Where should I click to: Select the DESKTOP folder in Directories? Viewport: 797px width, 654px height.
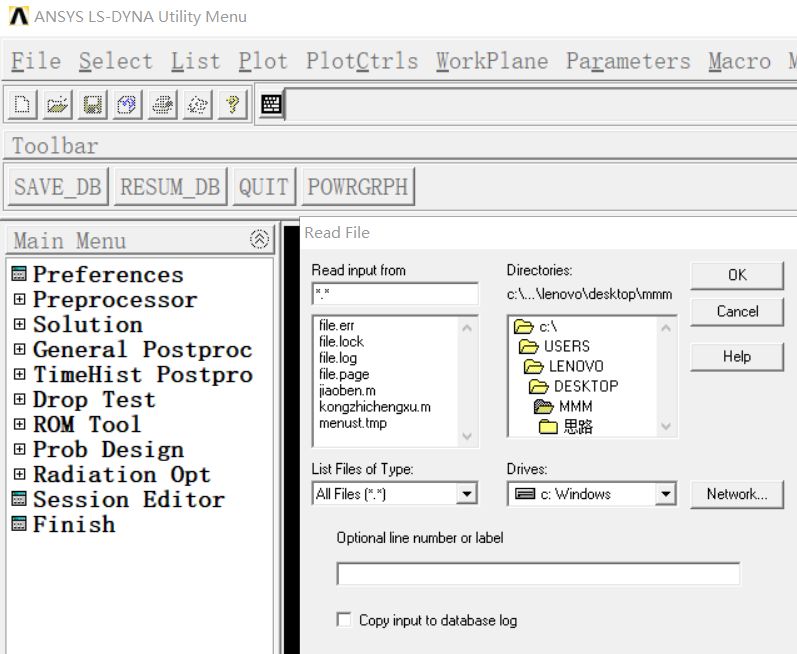(x=573, y=386)
